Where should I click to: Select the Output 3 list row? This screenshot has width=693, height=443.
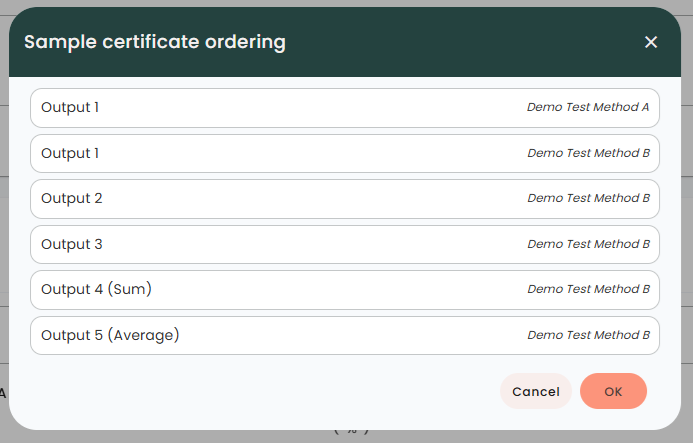click(345, 244)
